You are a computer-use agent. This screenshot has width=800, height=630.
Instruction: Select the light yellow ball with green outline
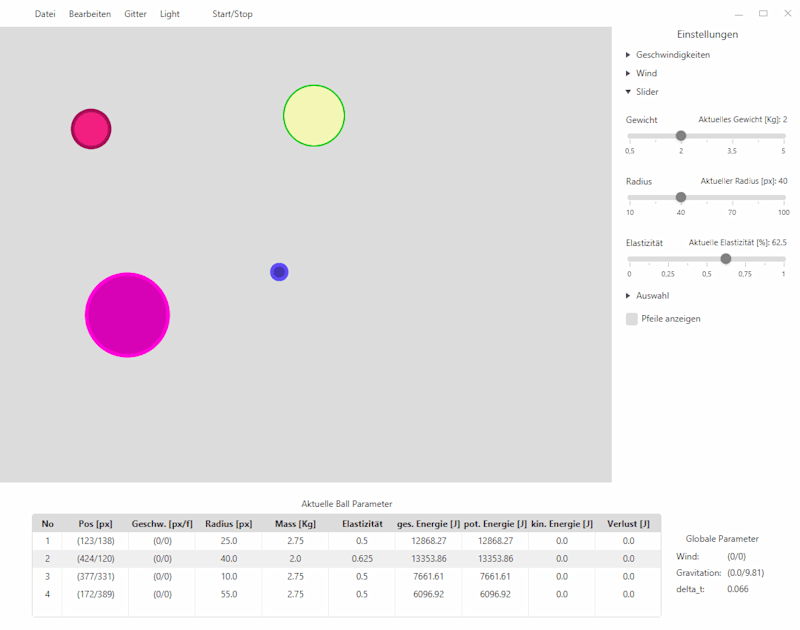(314, 116)
